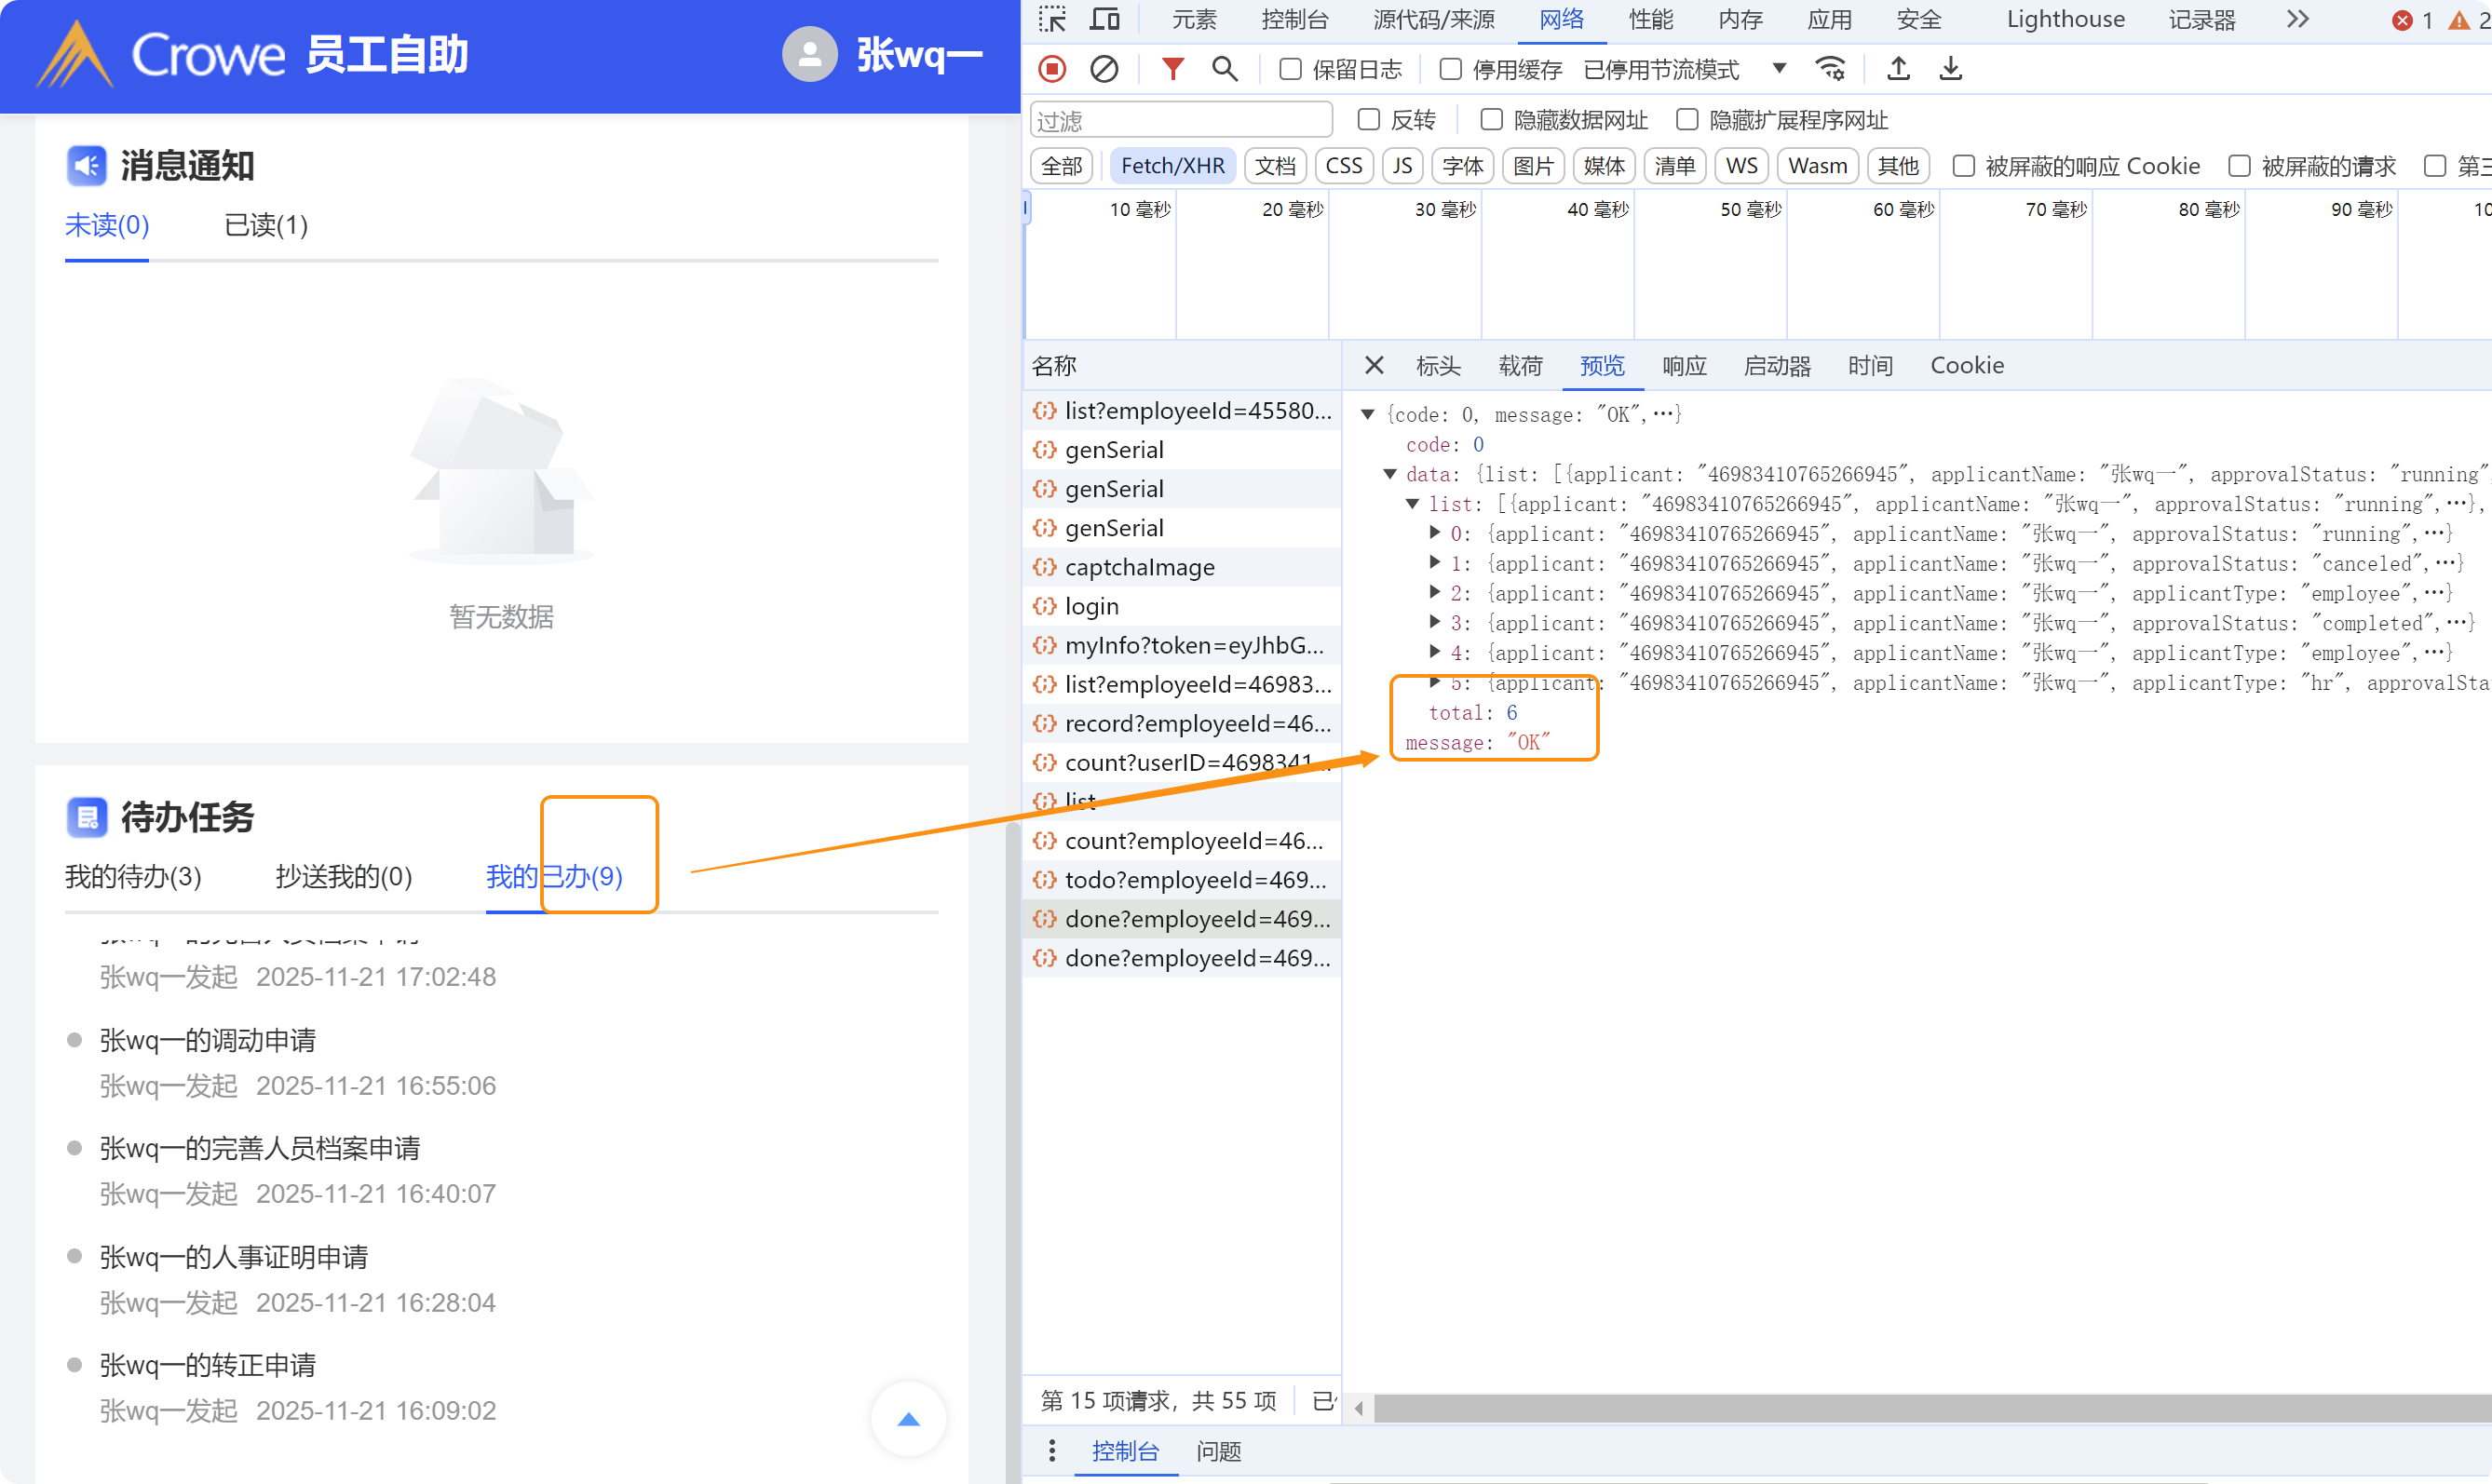This screenshot has width=2492, height=1484.
Task: Toggle the network filter funnel icon
Action: pyautogui.click(x=1172, y=69)
